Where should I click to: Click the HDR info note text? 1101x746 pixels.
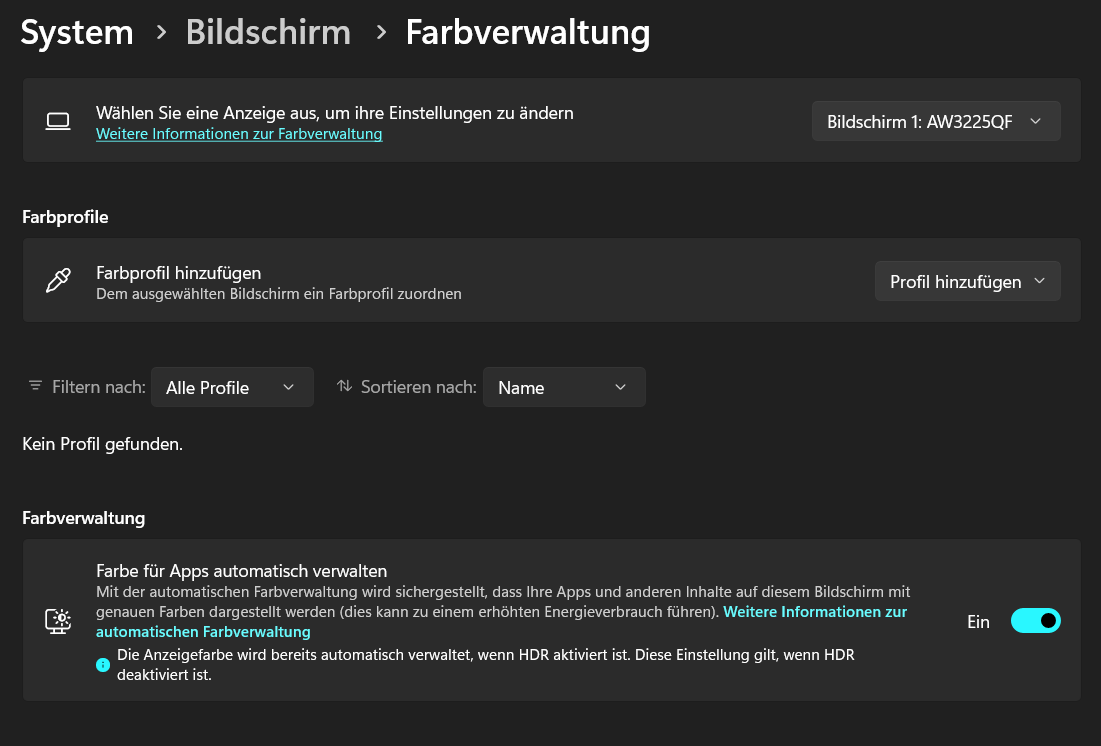(x=486, y=665)
